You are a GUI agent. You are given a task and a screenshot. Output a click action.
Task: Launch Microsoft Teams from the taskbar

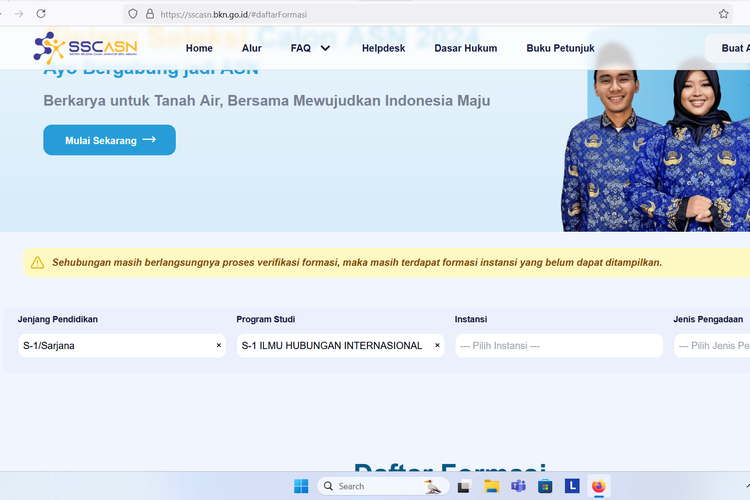[x=518, y=486]
